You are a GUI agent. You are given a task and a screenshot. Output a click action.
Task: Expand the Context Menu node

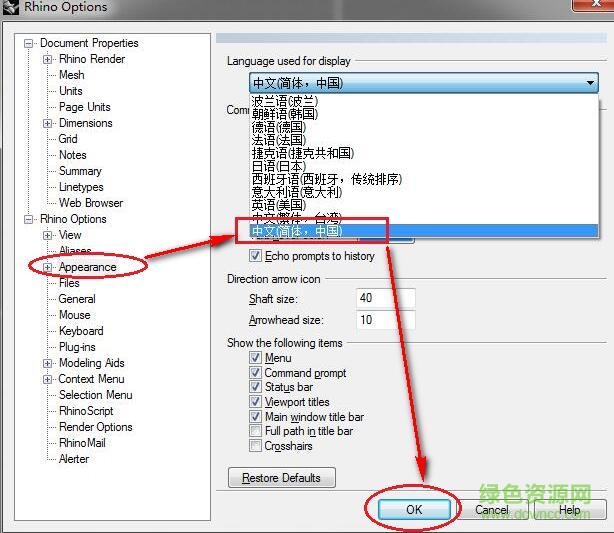47,379
